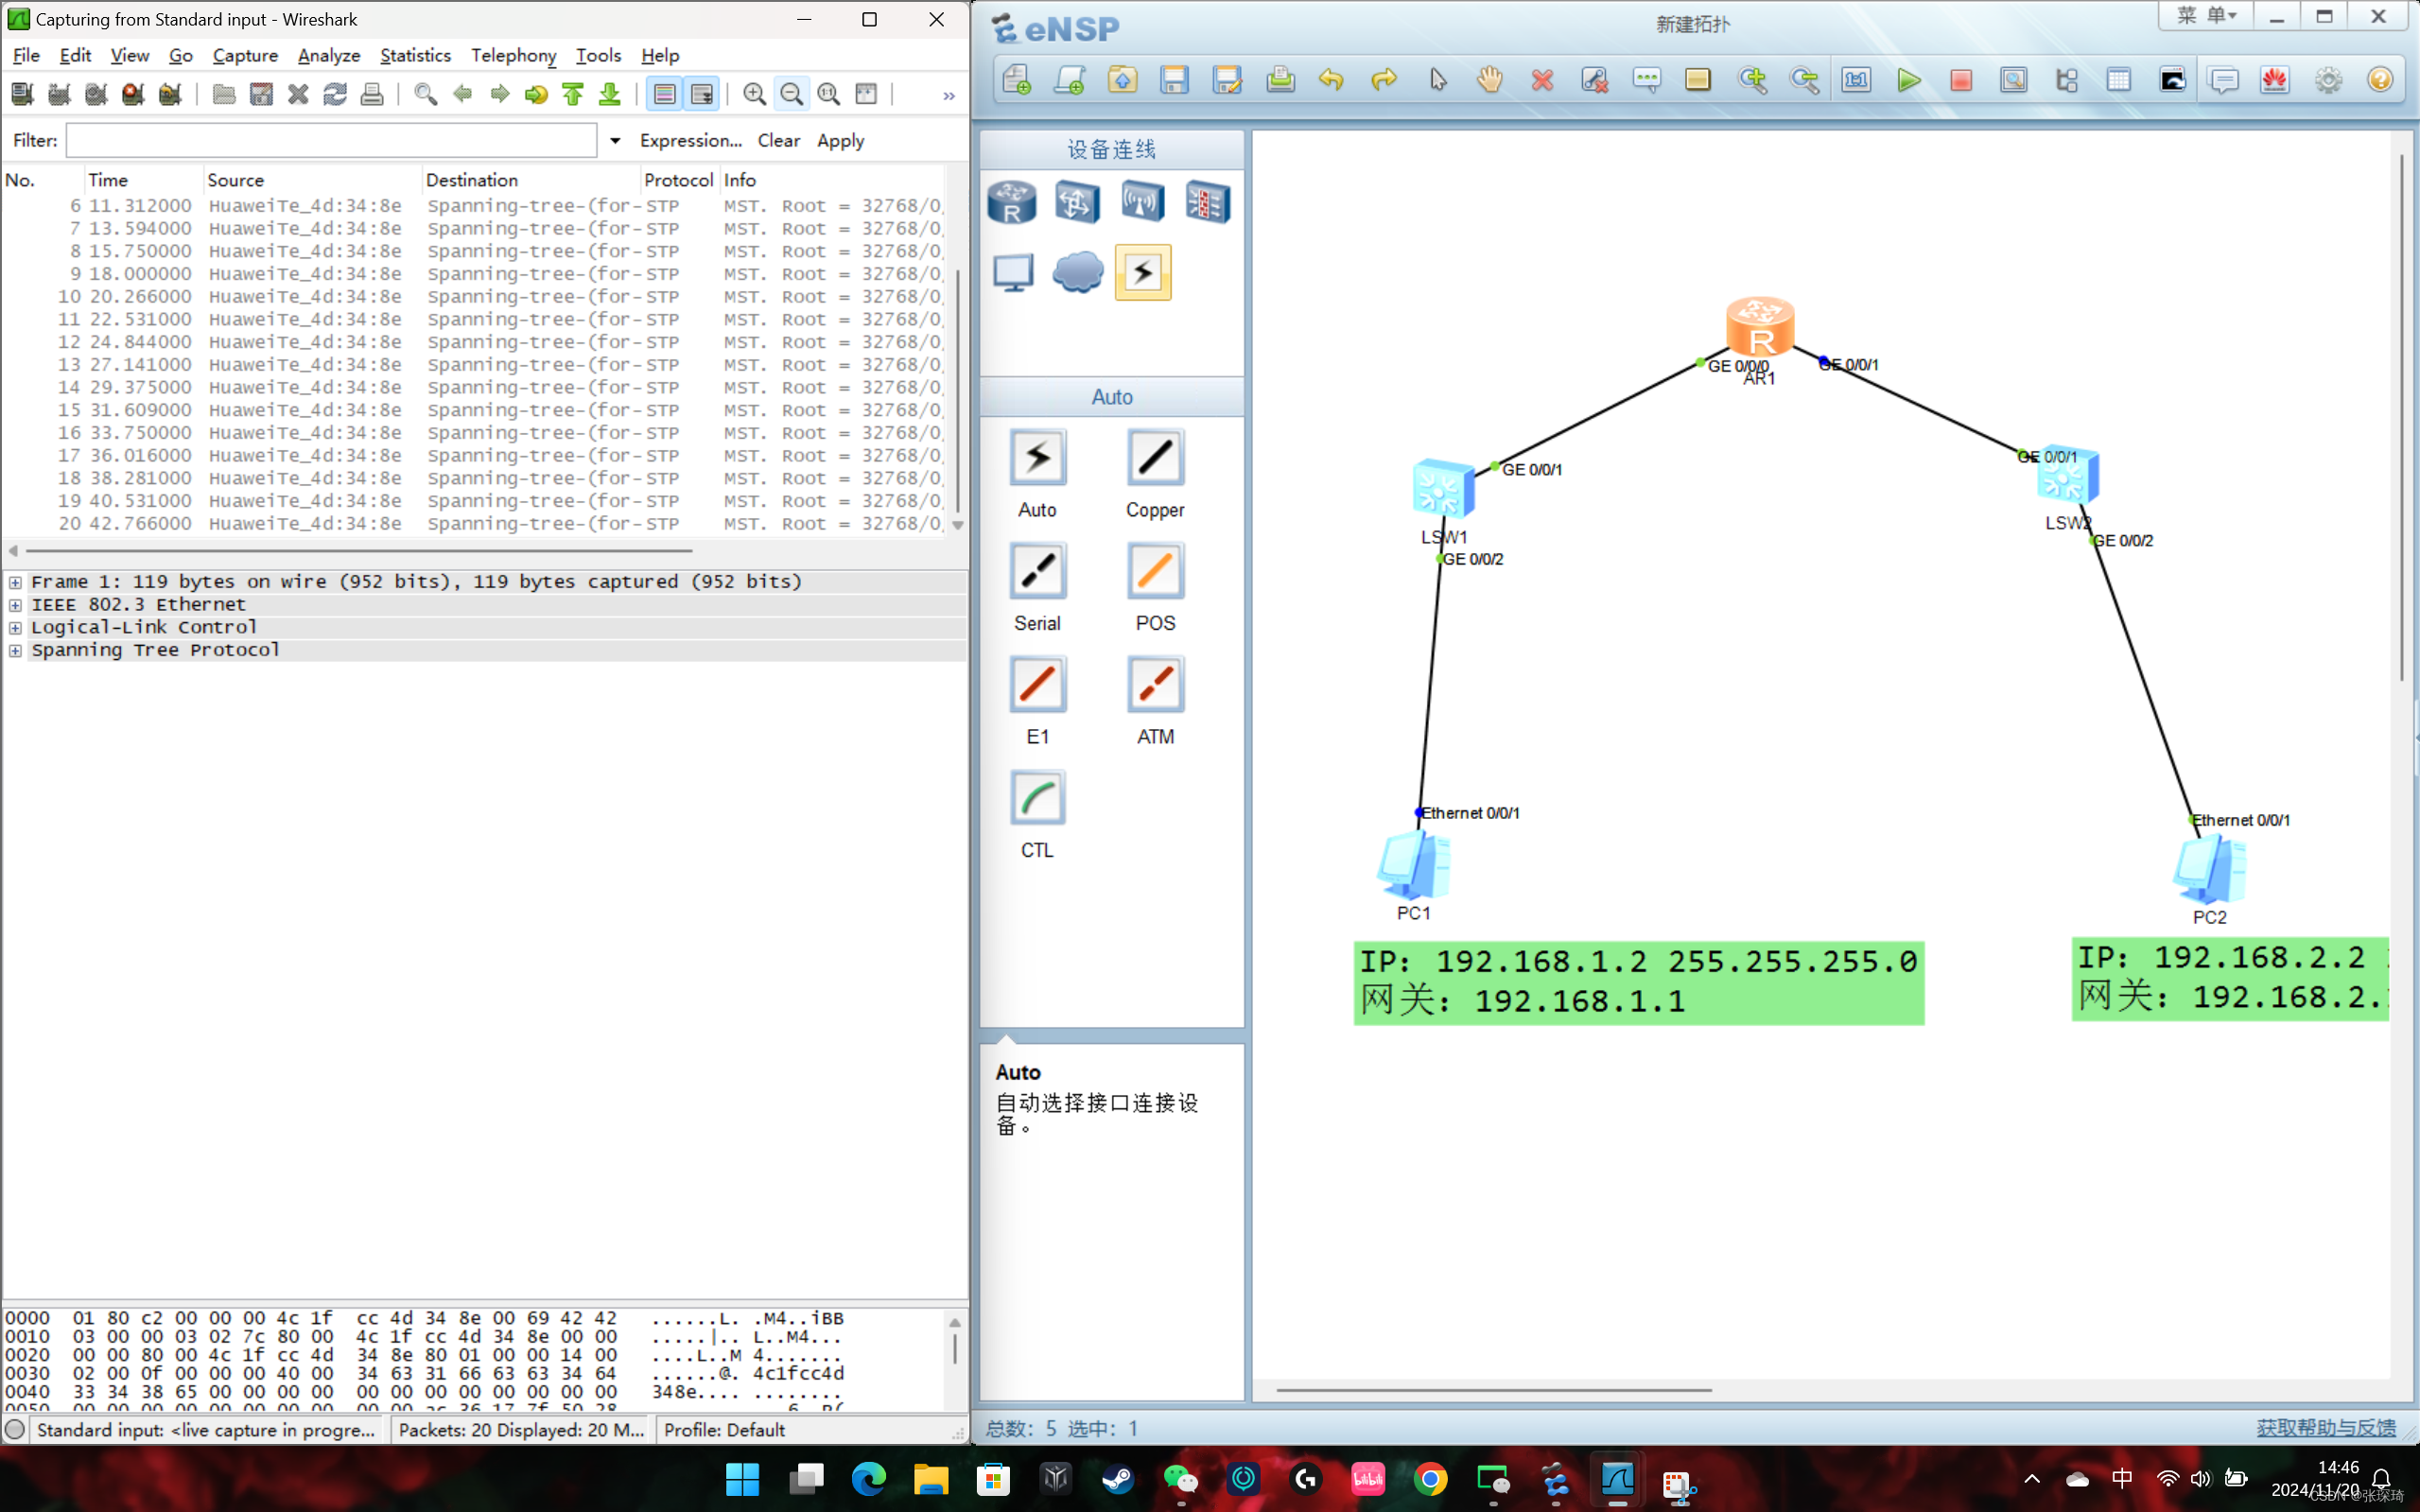Open the Statistics menu
This screenshot has height=1512, width=2420.
[415, 55]
